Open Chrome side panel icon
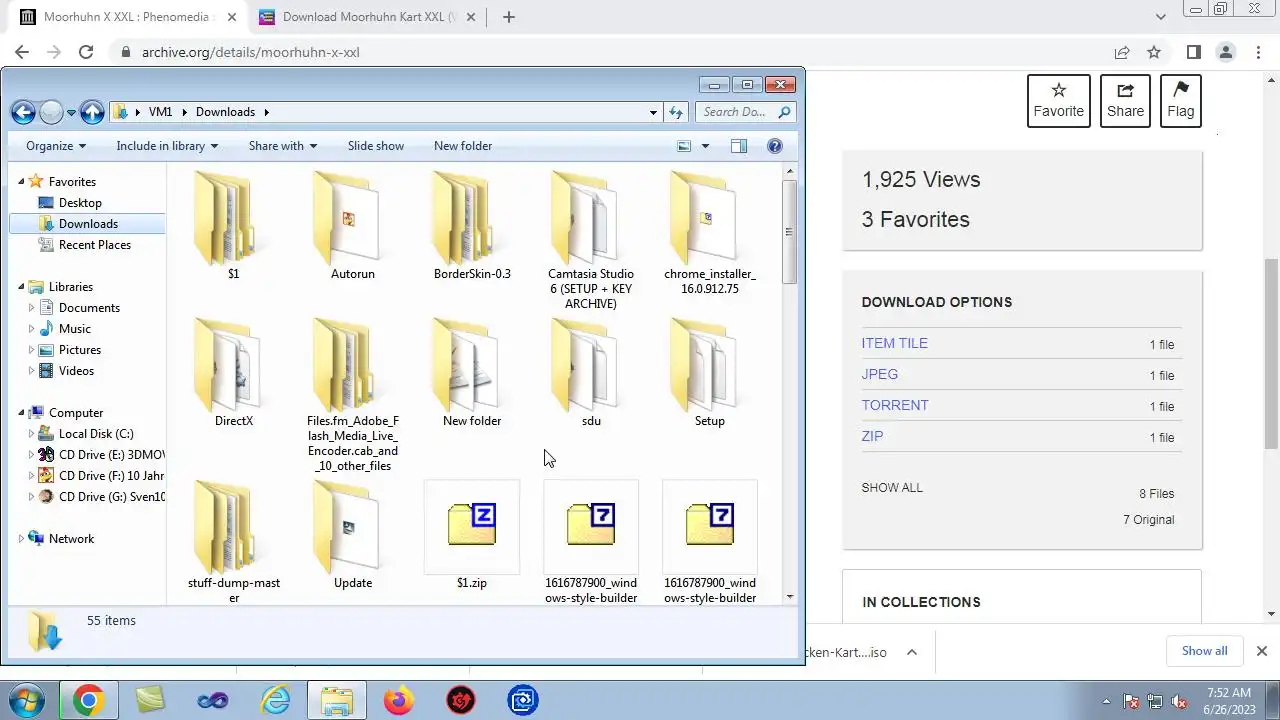Screen dimensions: 1280x720 [x=1193, y=52]
